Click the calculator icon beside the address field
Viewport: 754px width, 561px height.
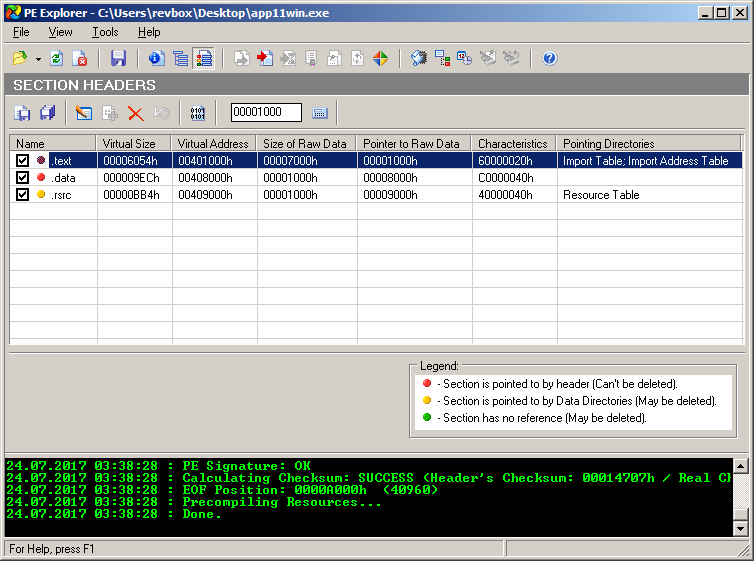coord(320,113)
